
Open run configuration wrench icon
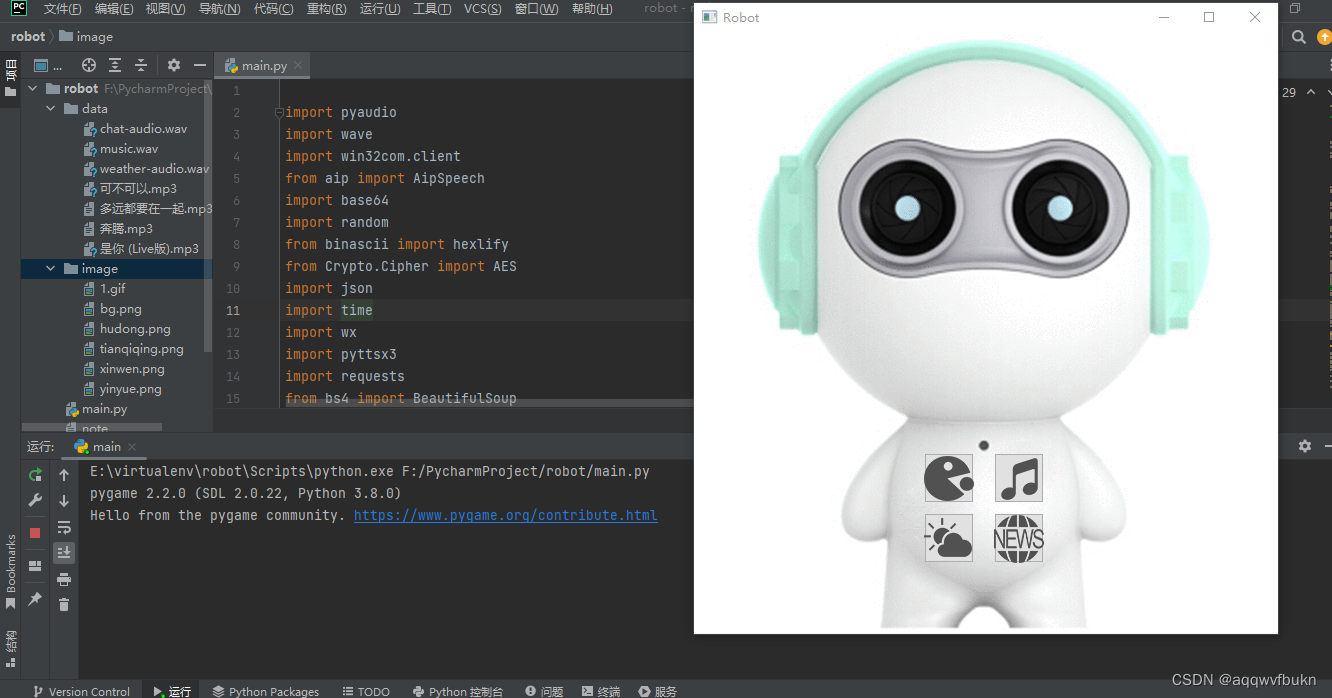[x=35, y=500]
